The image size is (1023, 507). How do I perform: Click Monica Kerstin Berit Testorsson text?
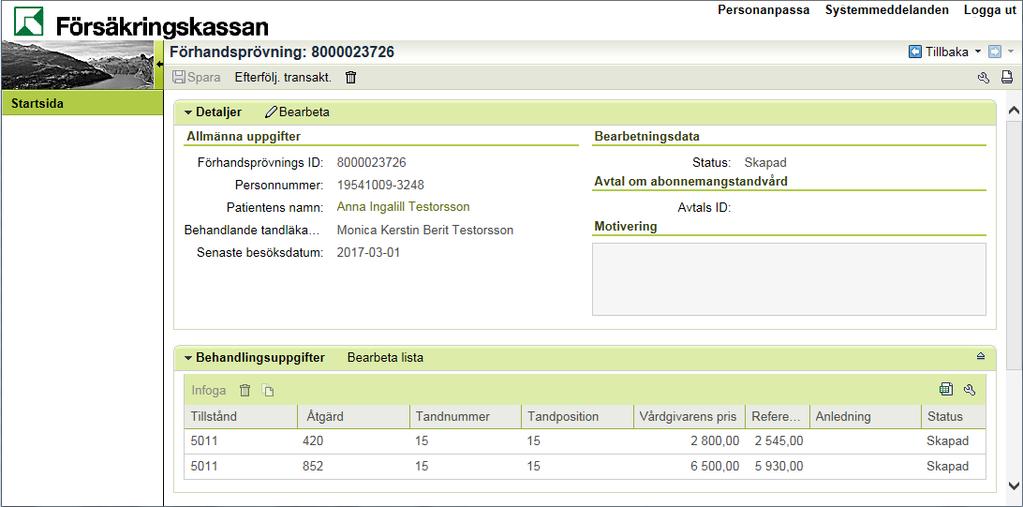click(x=425, y=230)
